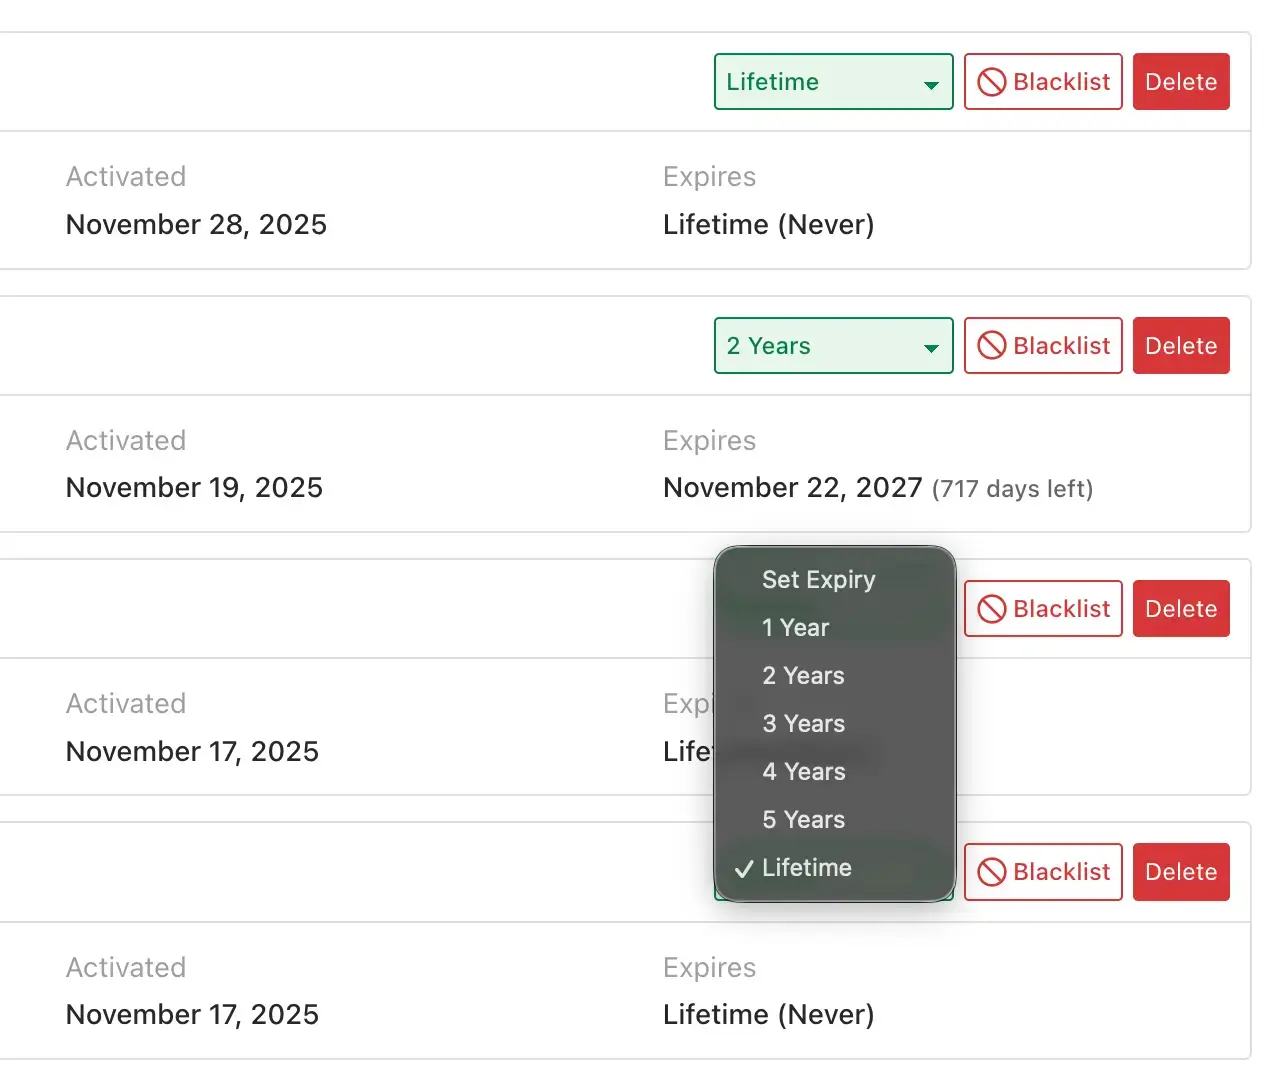Viewport: 1284px width, 1082px height.
Task: Click Delete on the top license row
Action: coord(1181,81)
